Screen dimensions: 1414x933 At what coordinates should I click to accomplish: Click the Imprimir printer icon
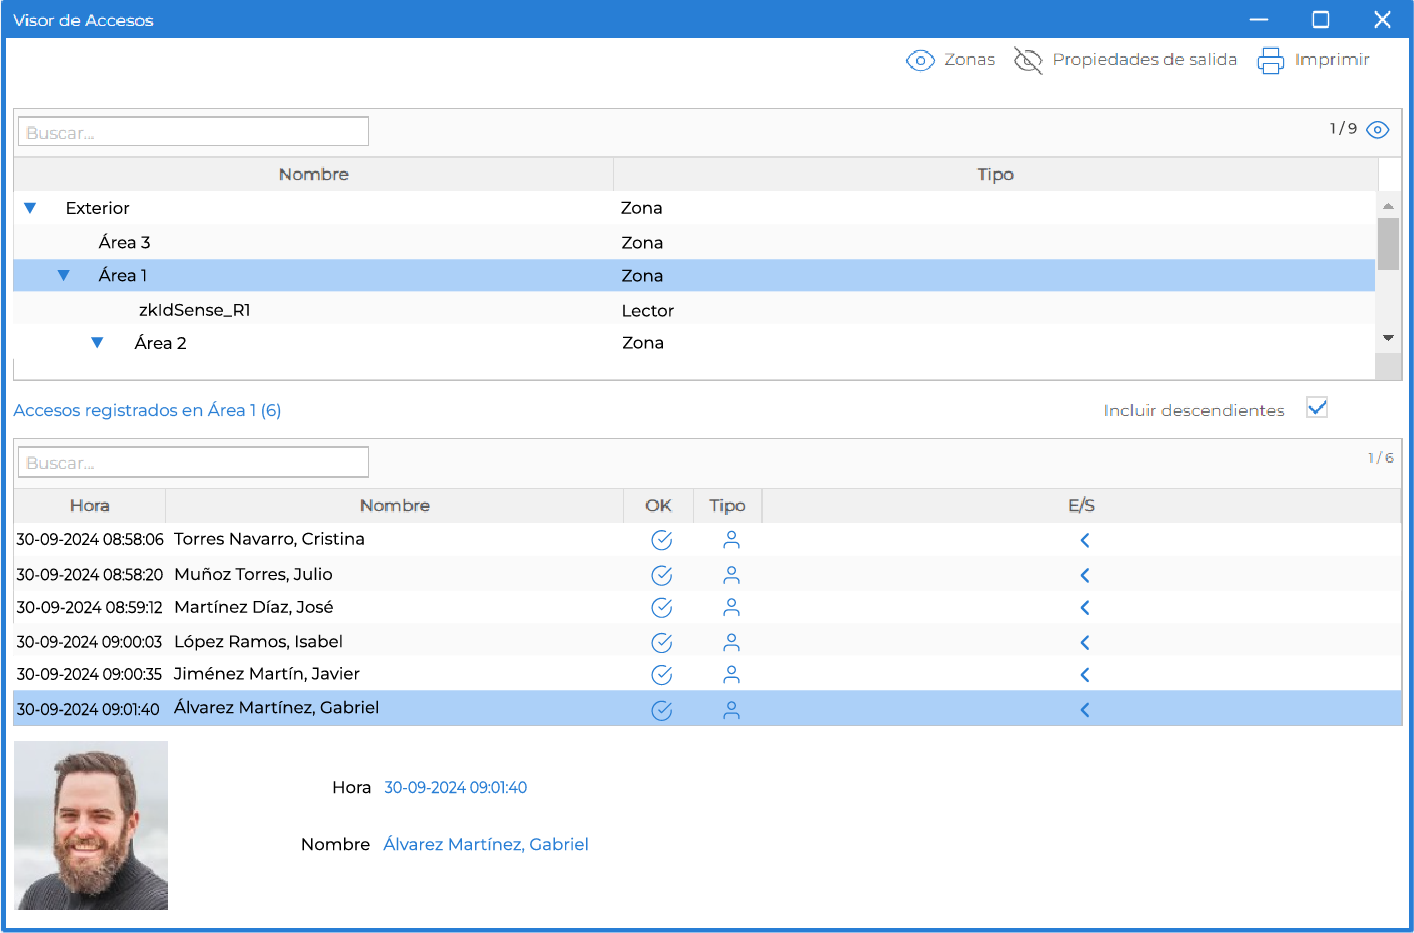(1270, 61)
